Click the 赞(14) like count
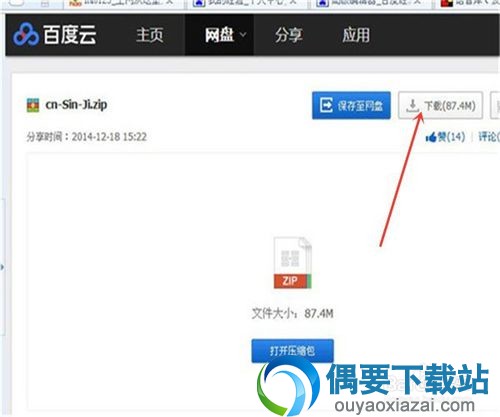This screenshot has width=500, height=417. (451, 137)
